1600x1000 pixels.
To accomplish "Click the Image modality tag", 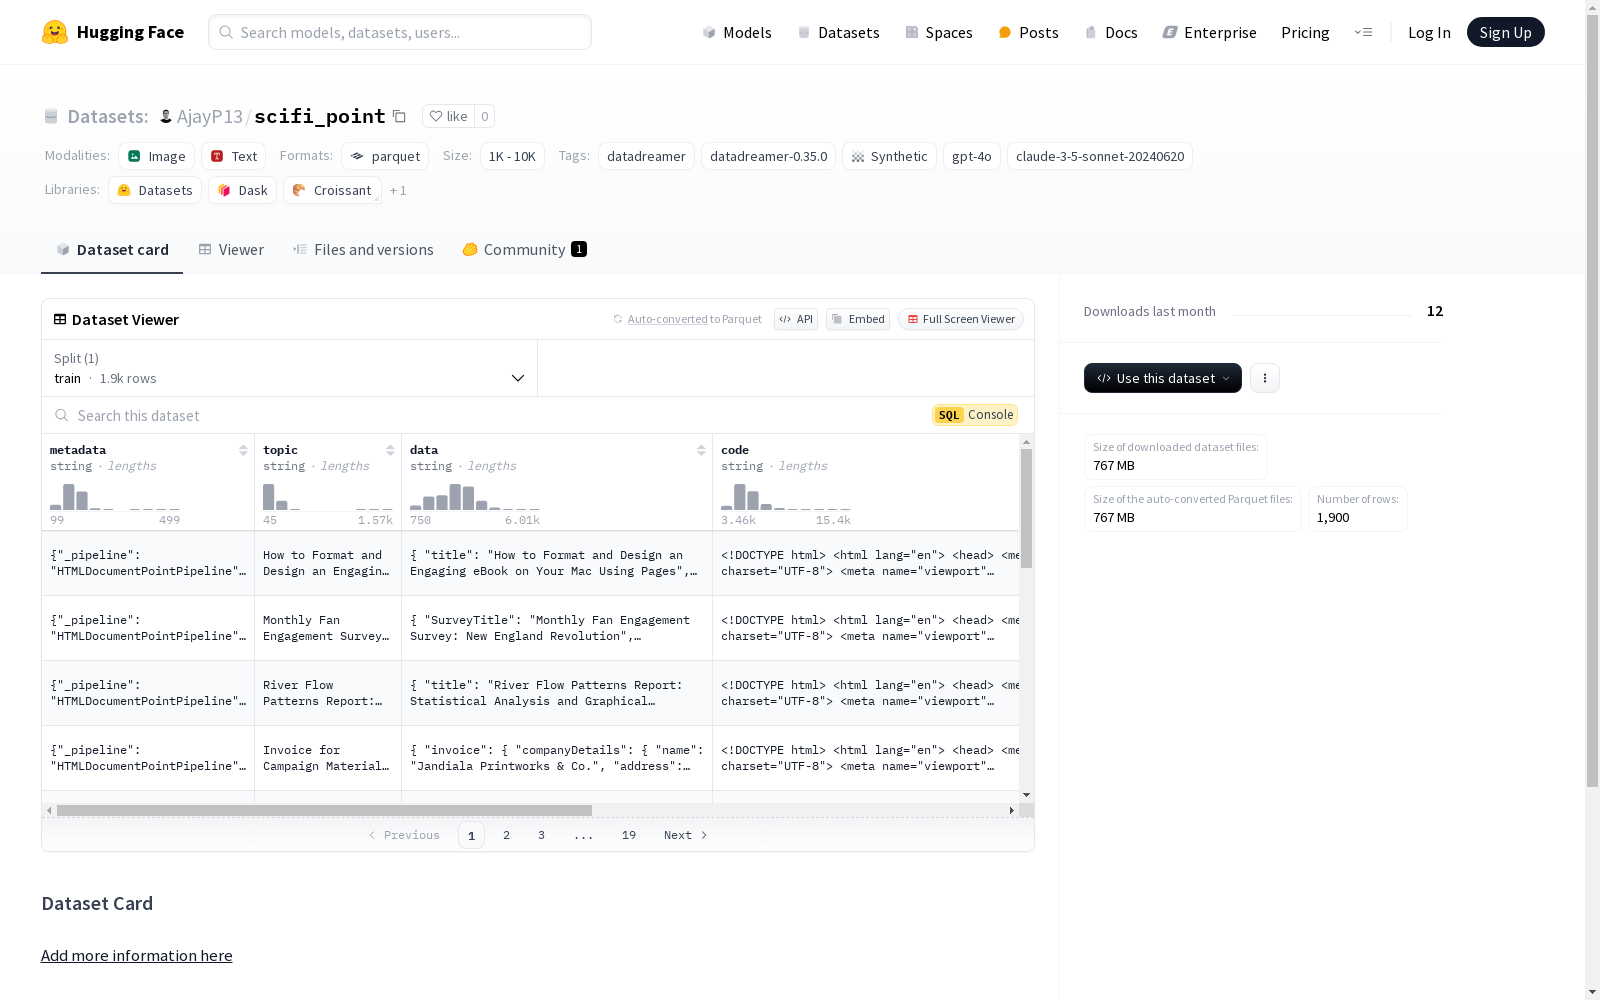I will [156, 156].
